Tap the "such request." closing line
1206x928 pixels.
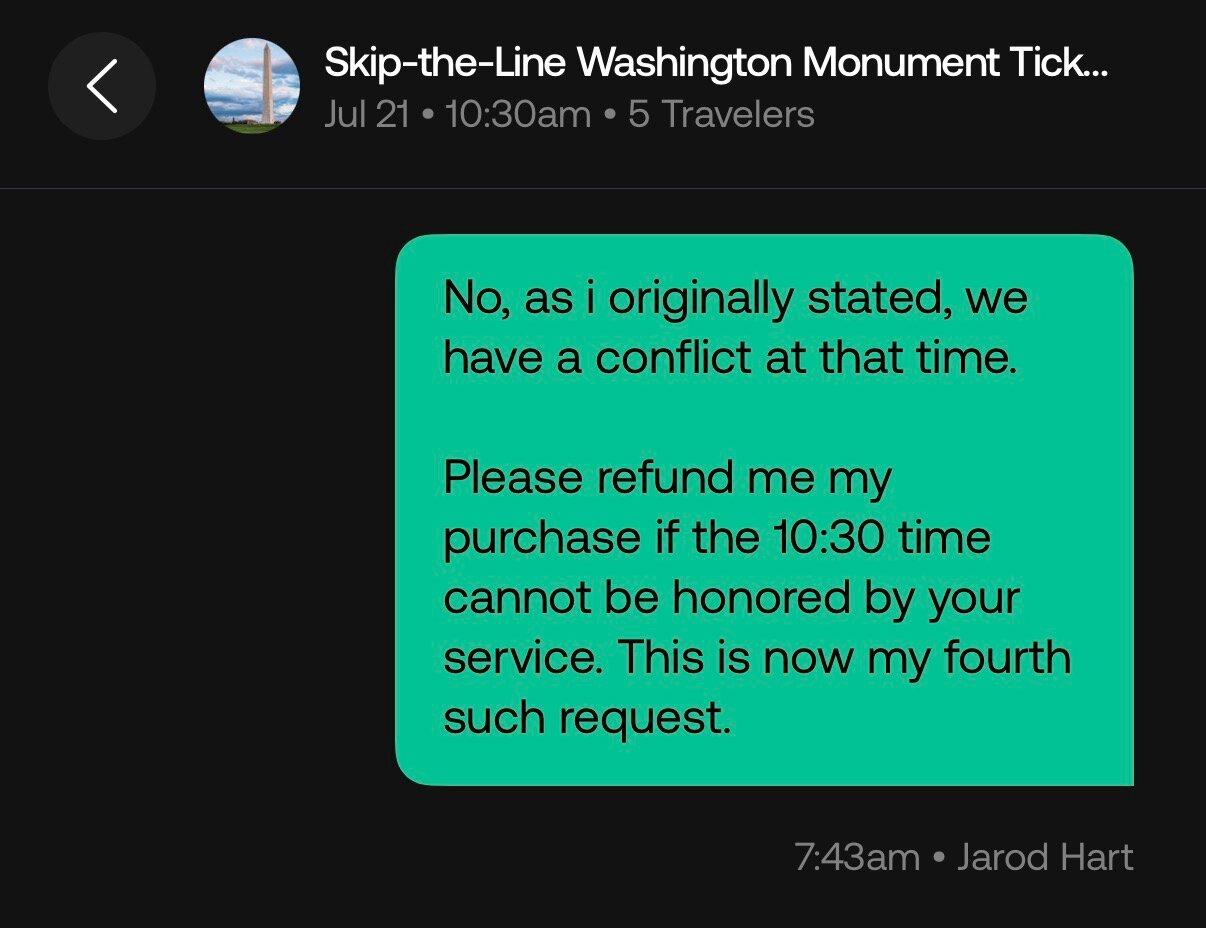[x=587, y=717]
